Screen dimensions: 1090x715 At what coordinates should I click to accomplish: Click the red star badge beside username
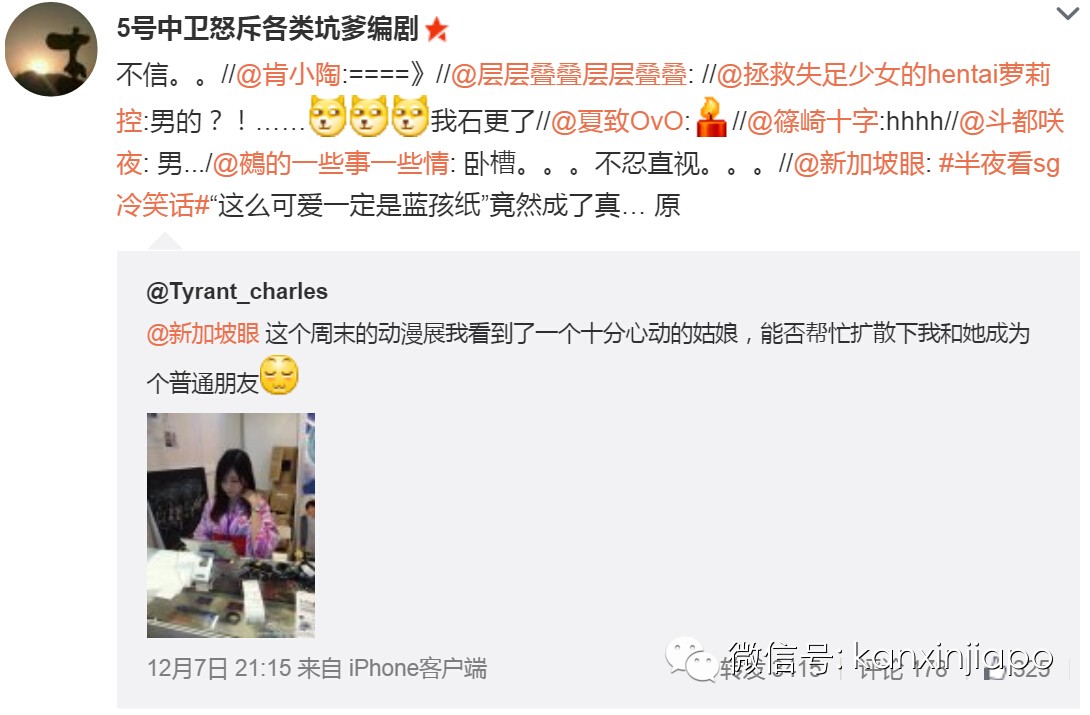point(437,29)
